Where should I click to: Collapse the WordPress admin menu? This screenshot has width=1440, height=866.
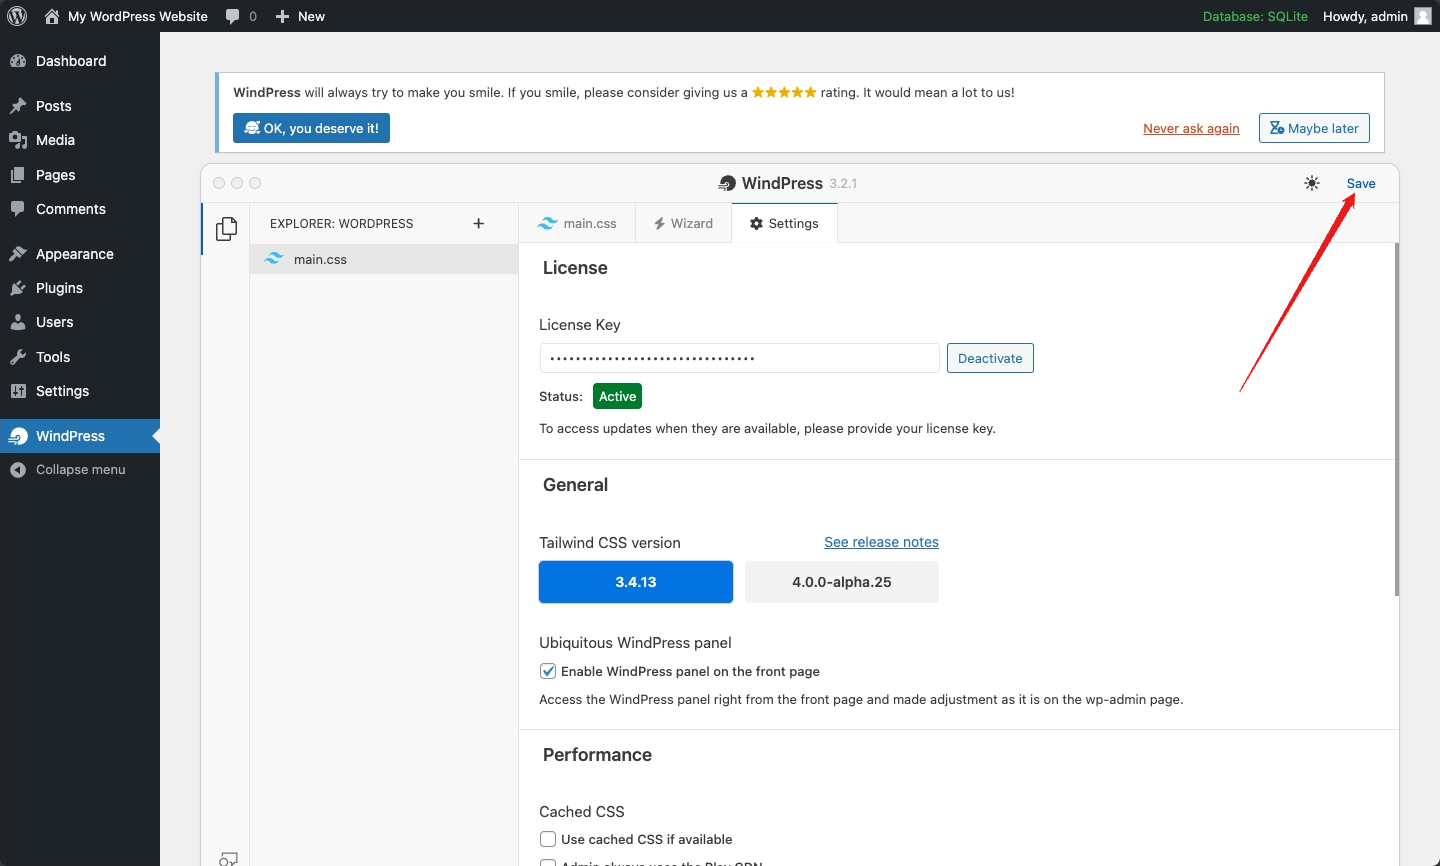[80, 470]
